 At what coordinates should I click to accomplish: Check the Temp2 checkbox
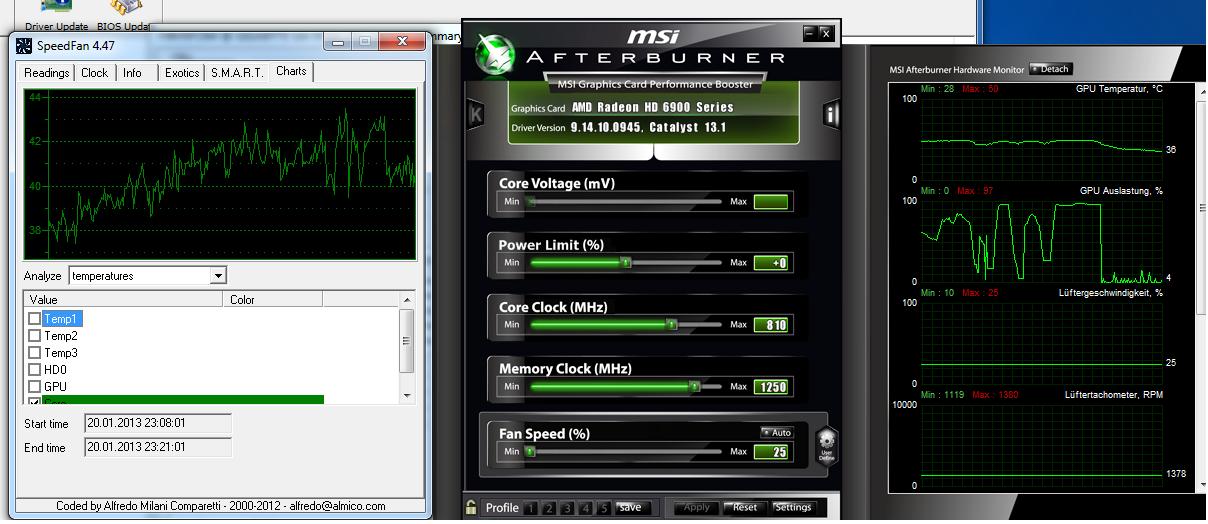point(35,336)
